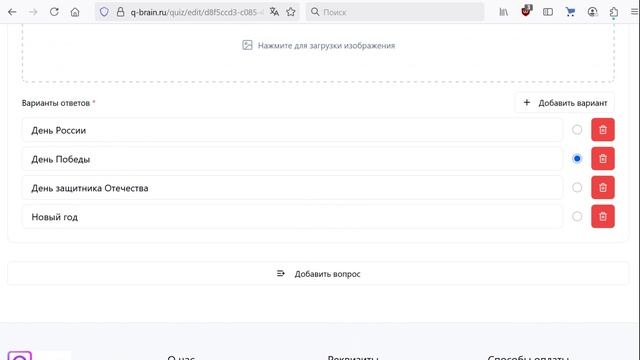Open tracking protection shield info
640x360 pixels.
(104, 12)
